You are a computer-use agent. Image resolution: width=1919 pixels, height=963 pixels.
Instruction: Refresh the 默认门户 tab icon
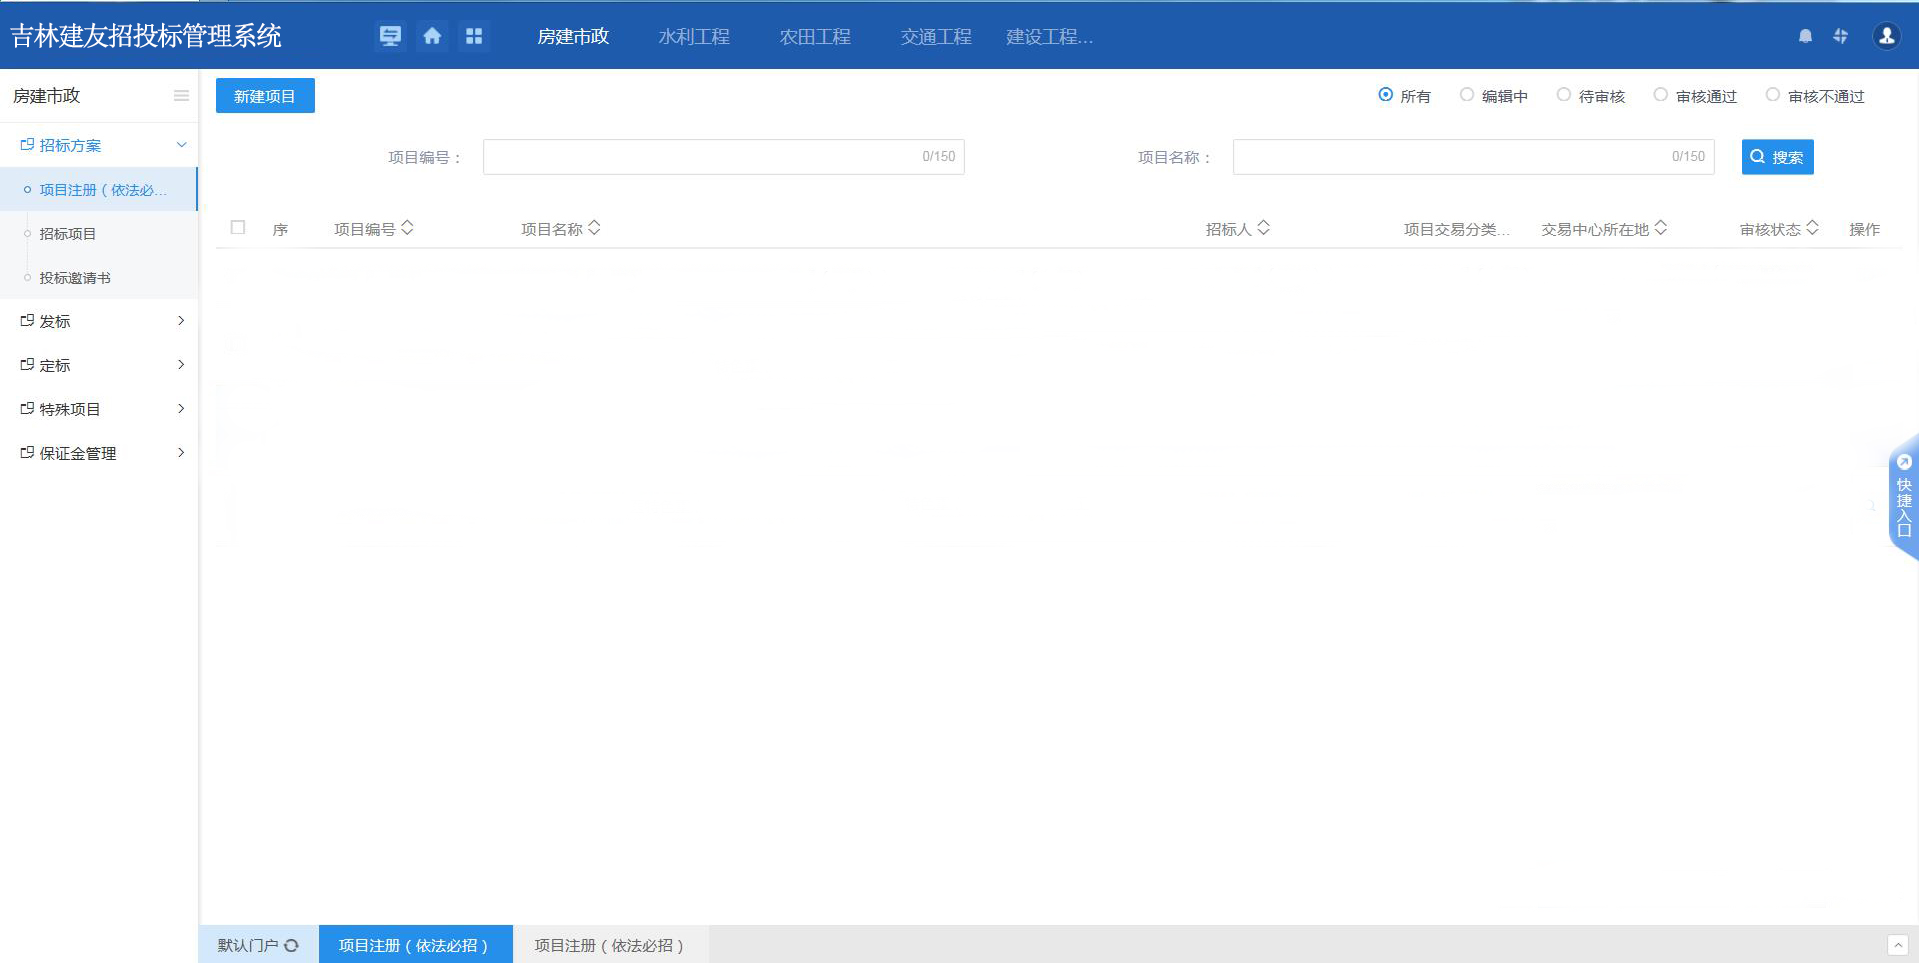(x=291, y=945)
